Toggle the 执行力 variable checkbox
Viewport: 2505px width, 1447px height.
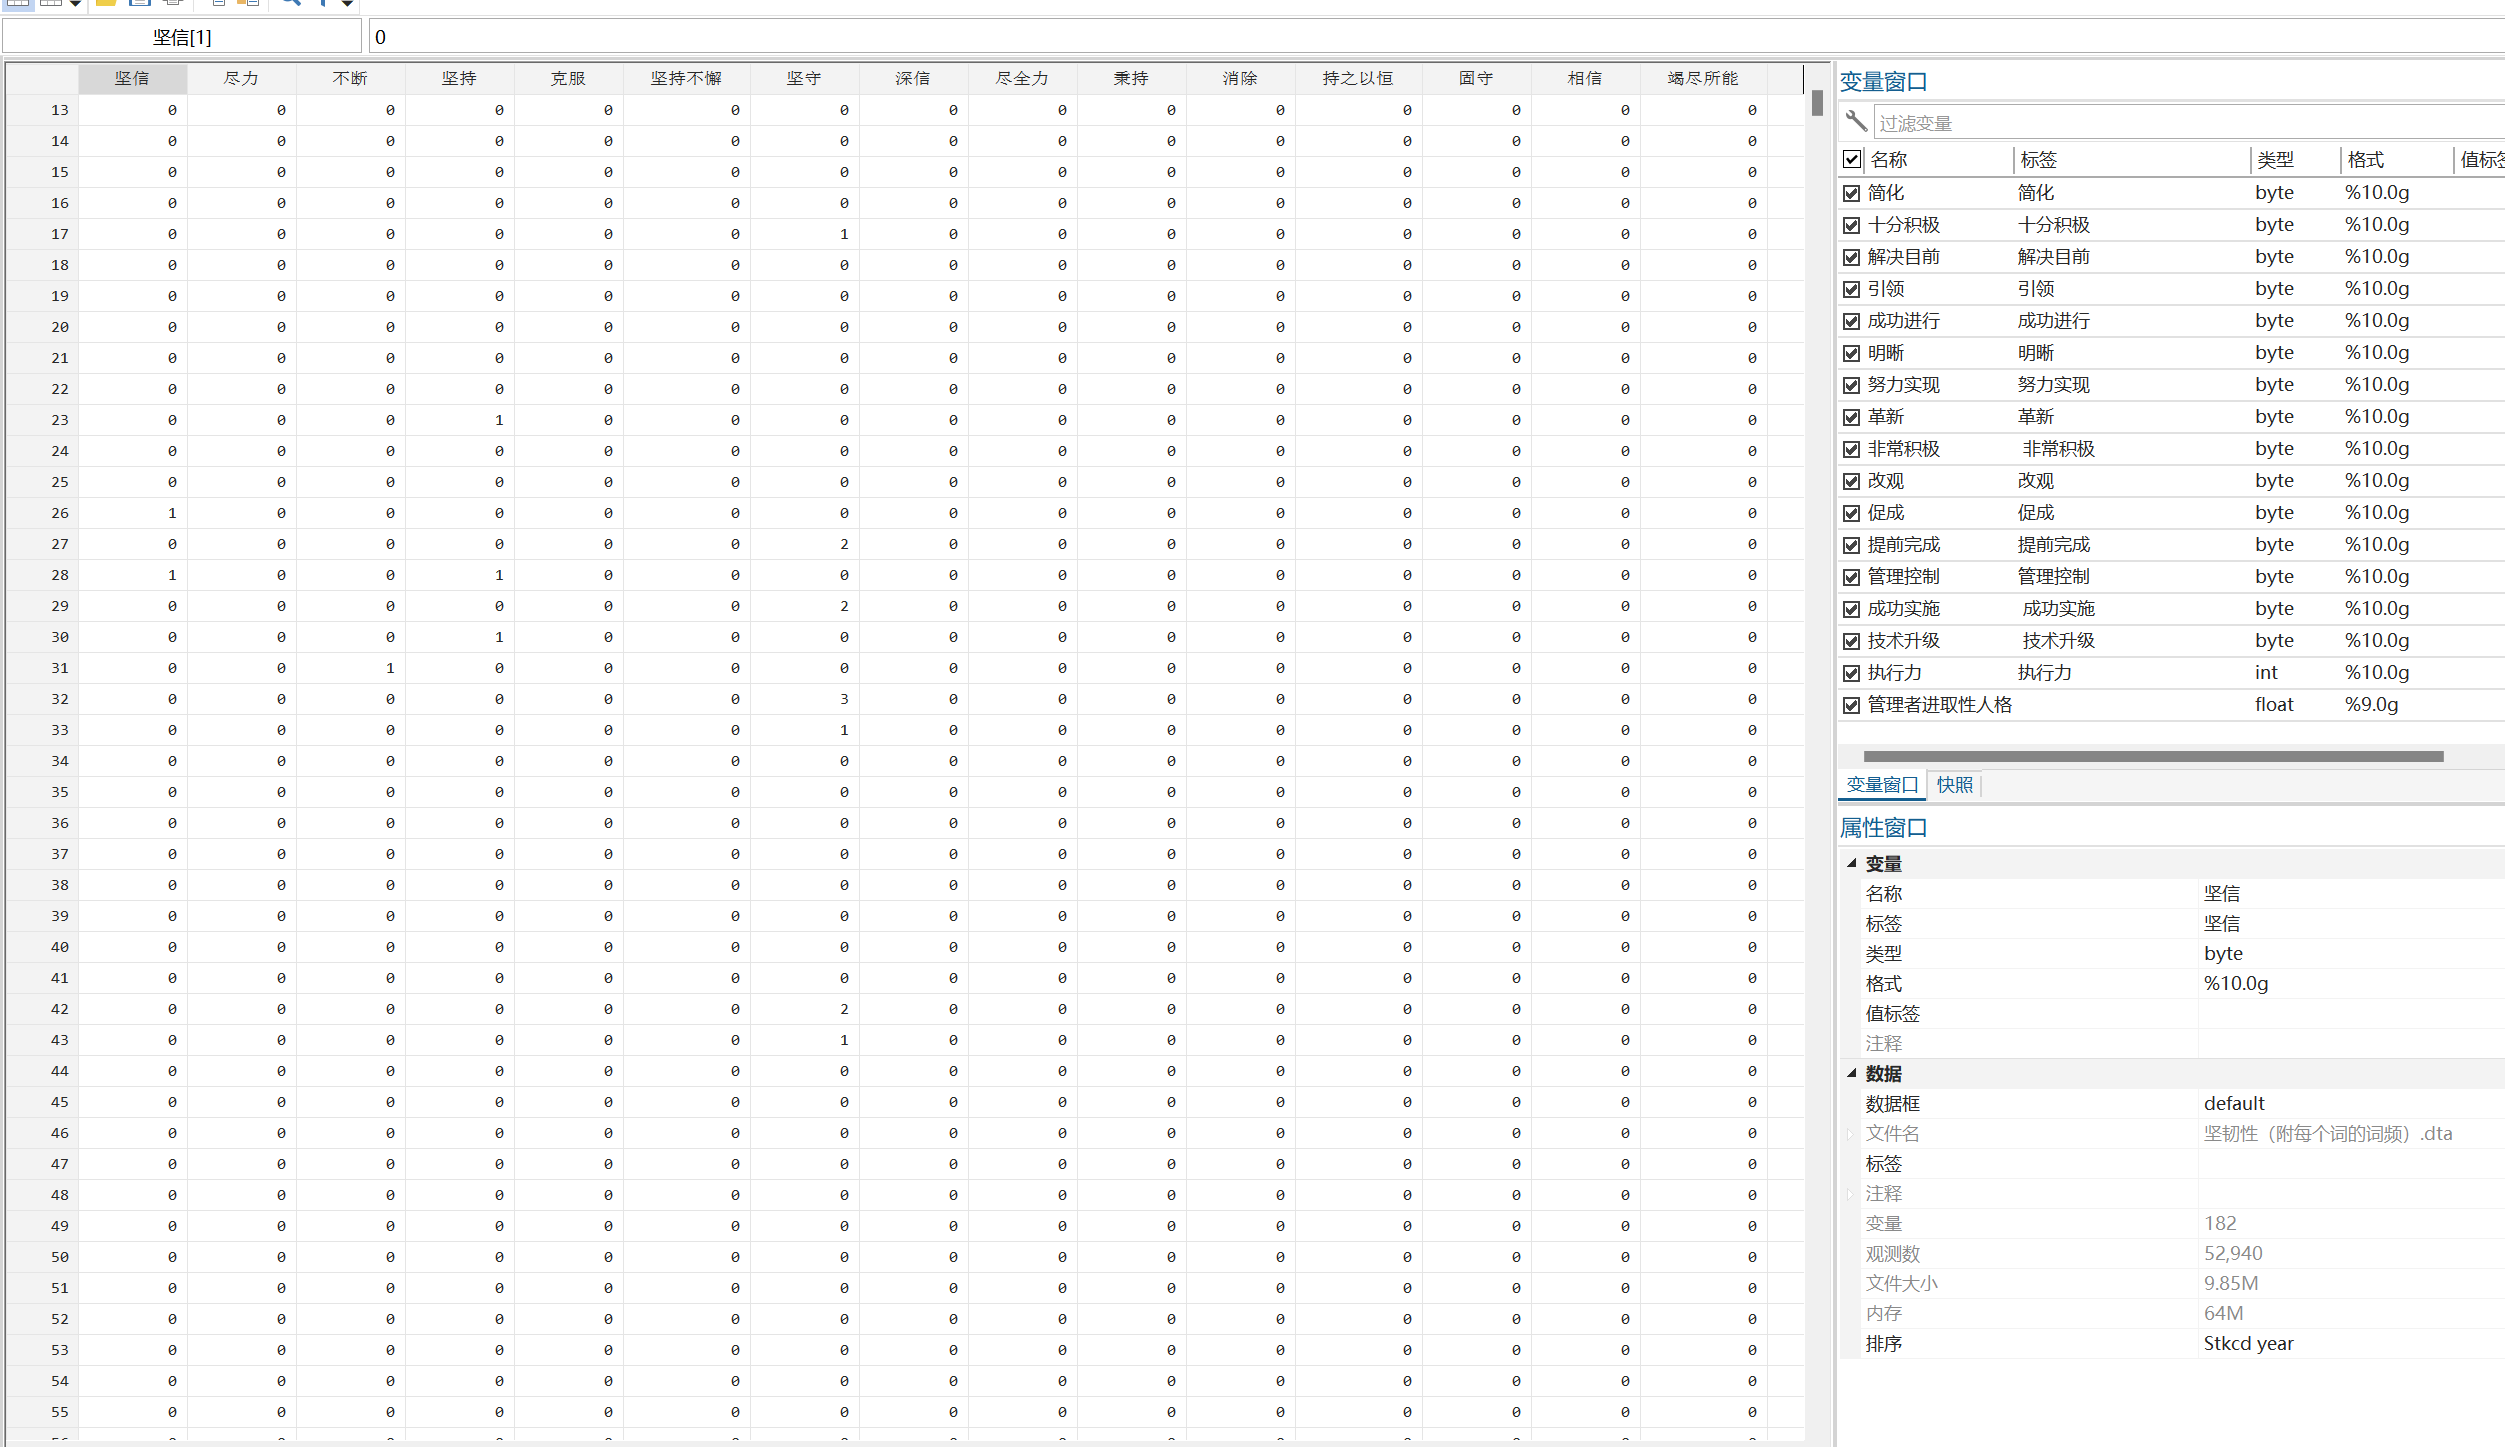1851,673
